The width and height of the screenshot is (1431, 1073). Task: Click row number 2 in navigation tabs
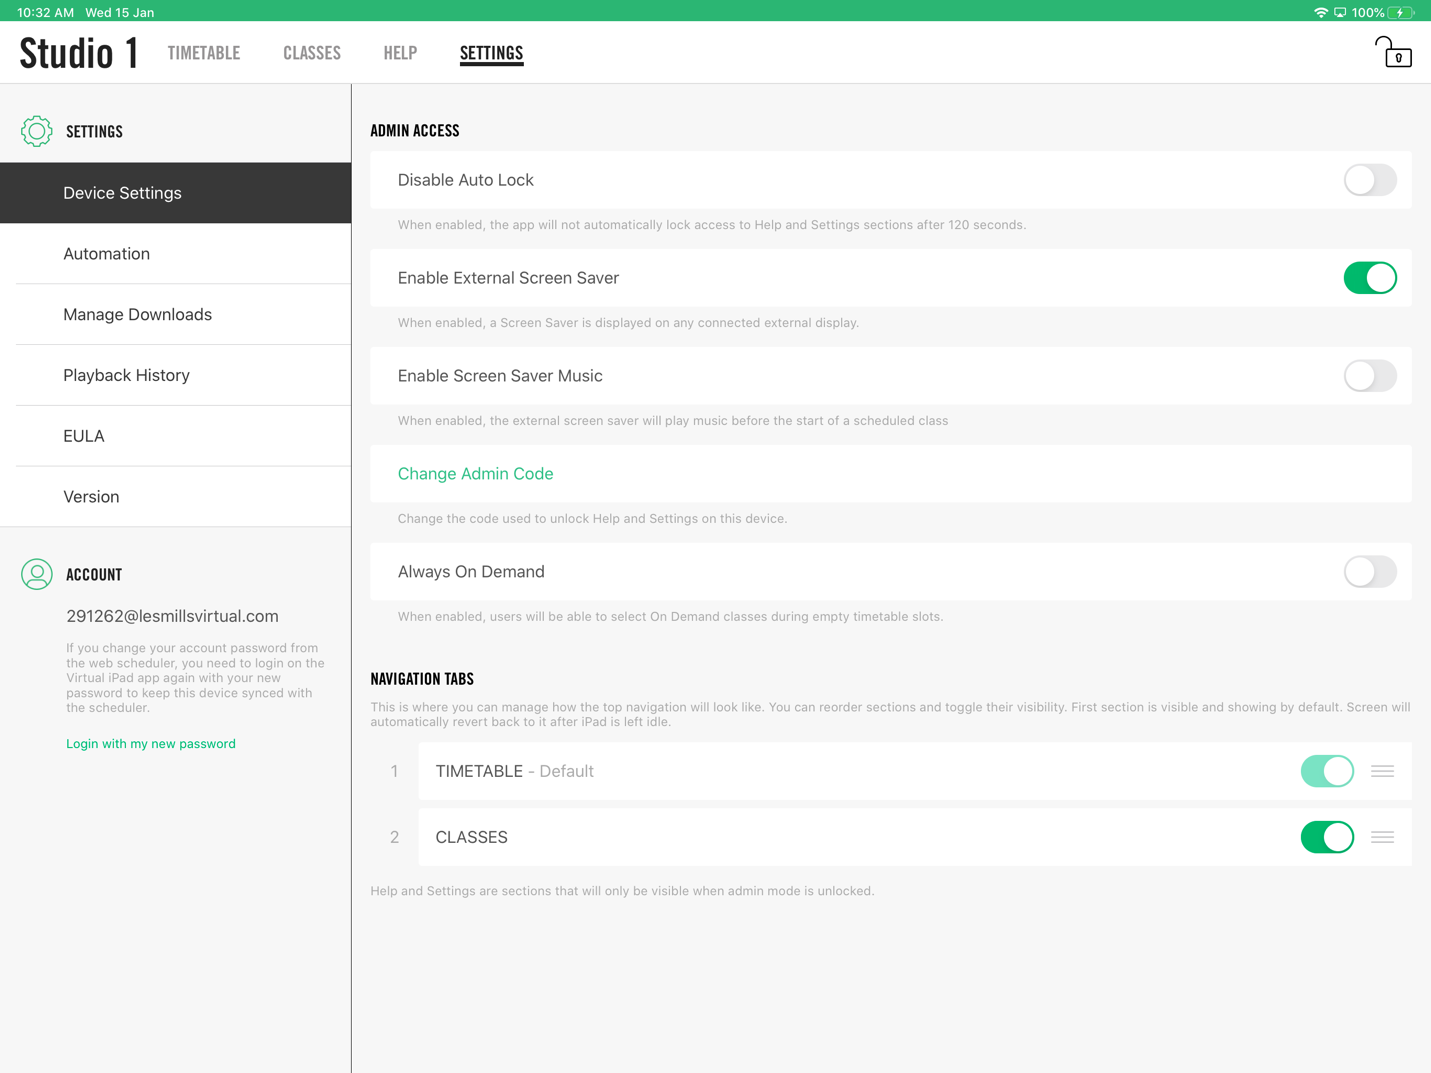point(394,837)
